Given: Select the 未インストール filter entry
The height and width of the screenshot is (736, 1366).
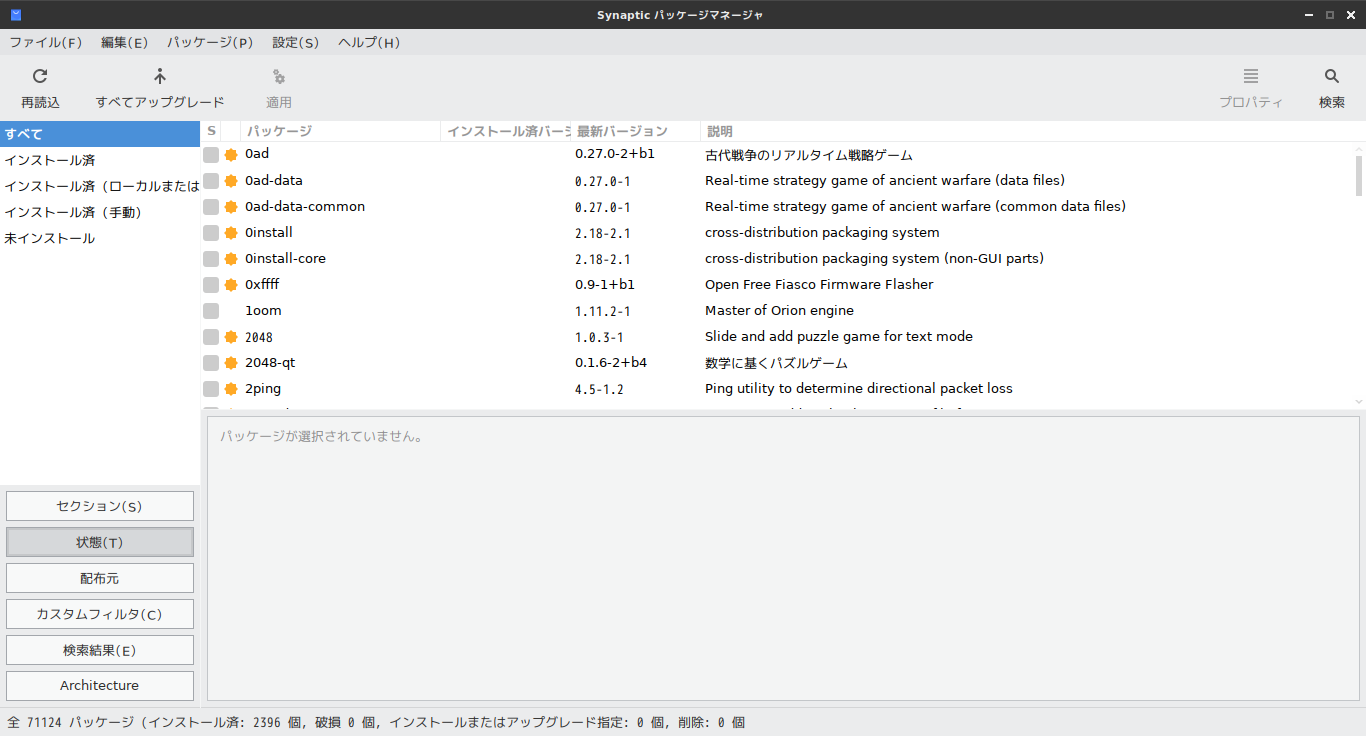Looking at the screenshot, I should tap(100, 238).
